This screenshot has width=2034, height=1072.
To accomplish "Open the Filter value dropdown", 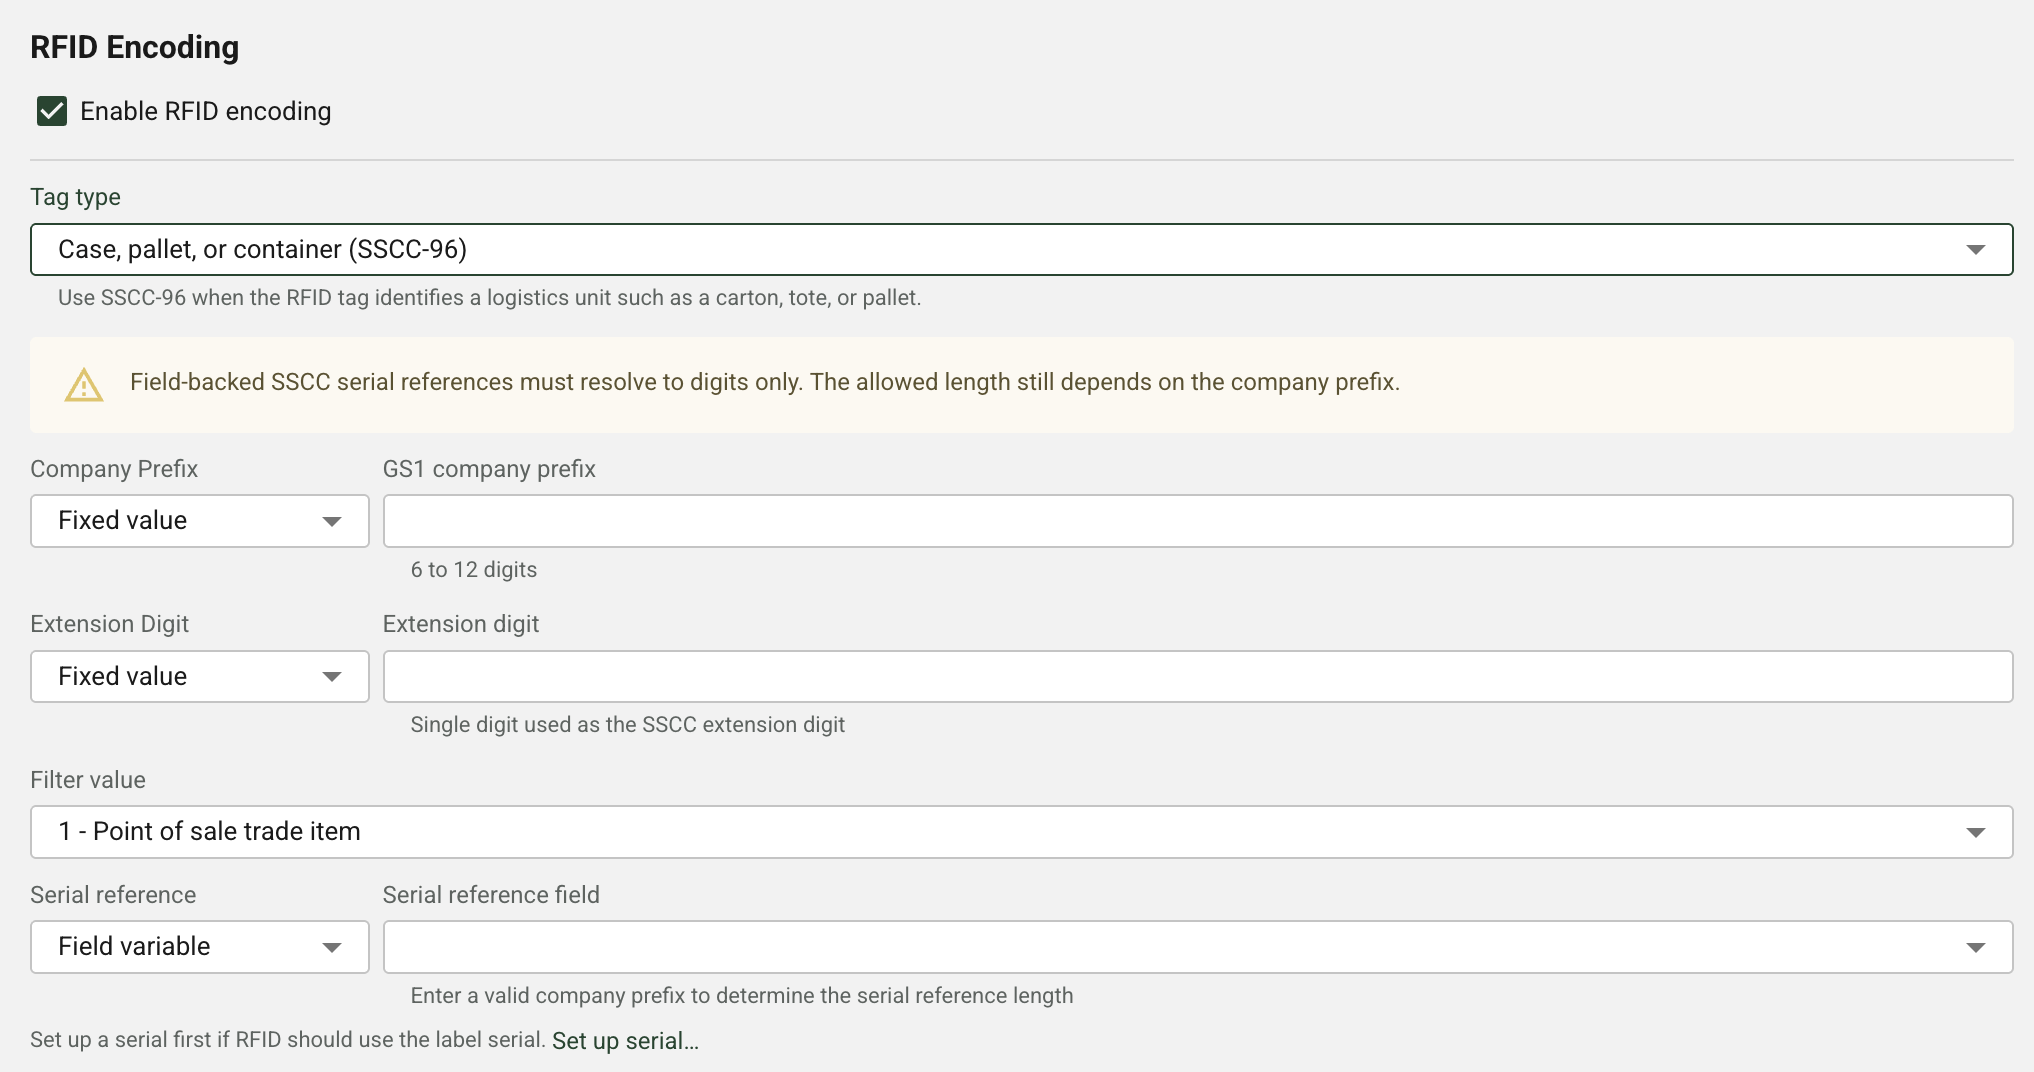I will click(1021, 832).
